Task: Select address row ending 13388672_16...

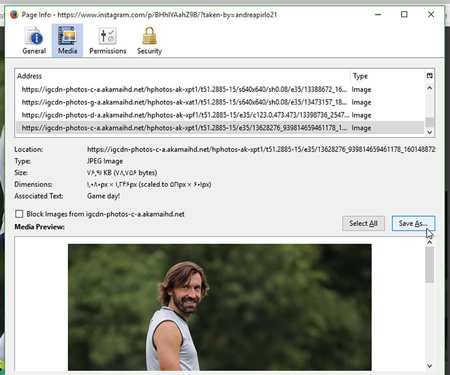Action: [x=220, y=89]
